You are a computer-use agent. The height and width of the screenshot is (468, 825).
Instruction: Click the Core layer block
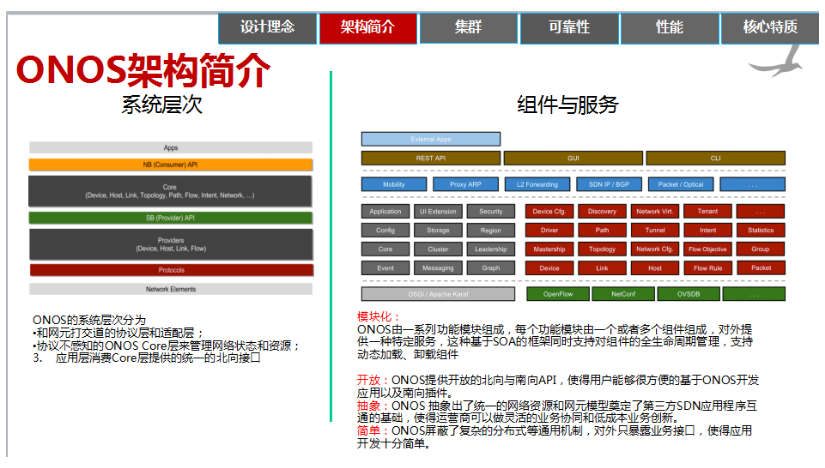[171, 191]
